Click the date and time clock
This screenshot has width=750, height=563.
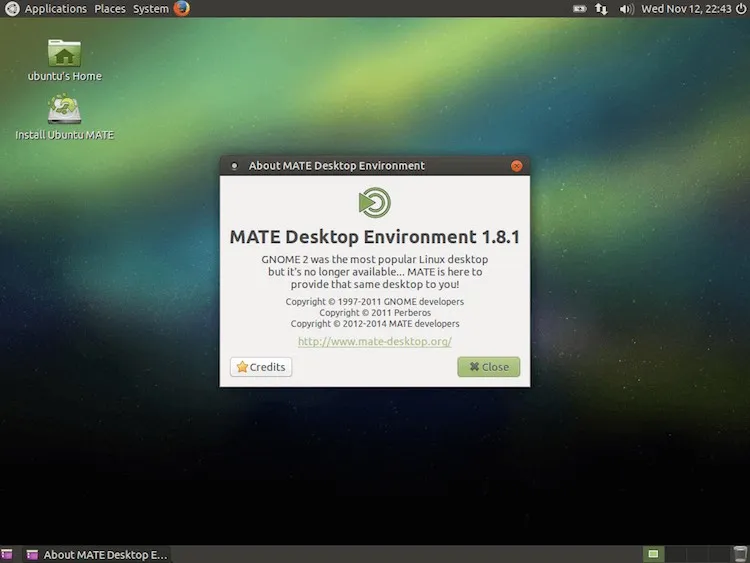[684, 9]
